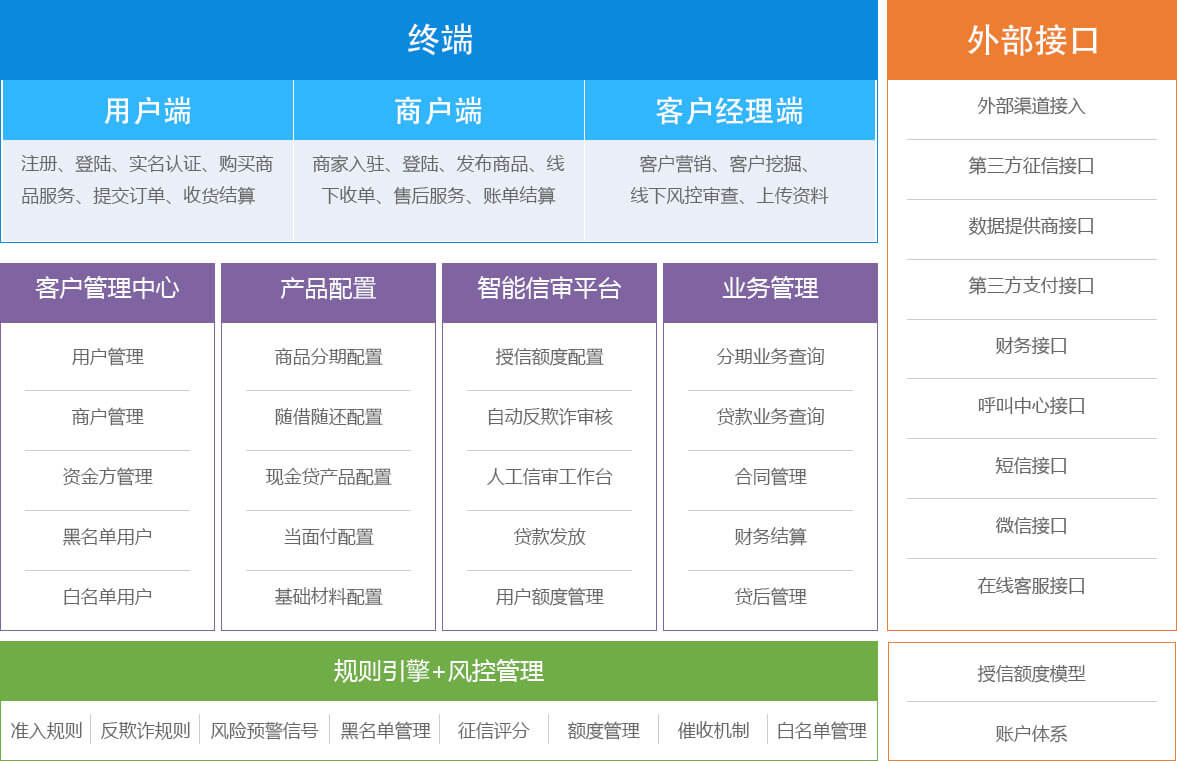Select 第三方征信接口 in external interfaces
The height and width of the screenshot is (761, 1177).
(x=1031, y=166)
